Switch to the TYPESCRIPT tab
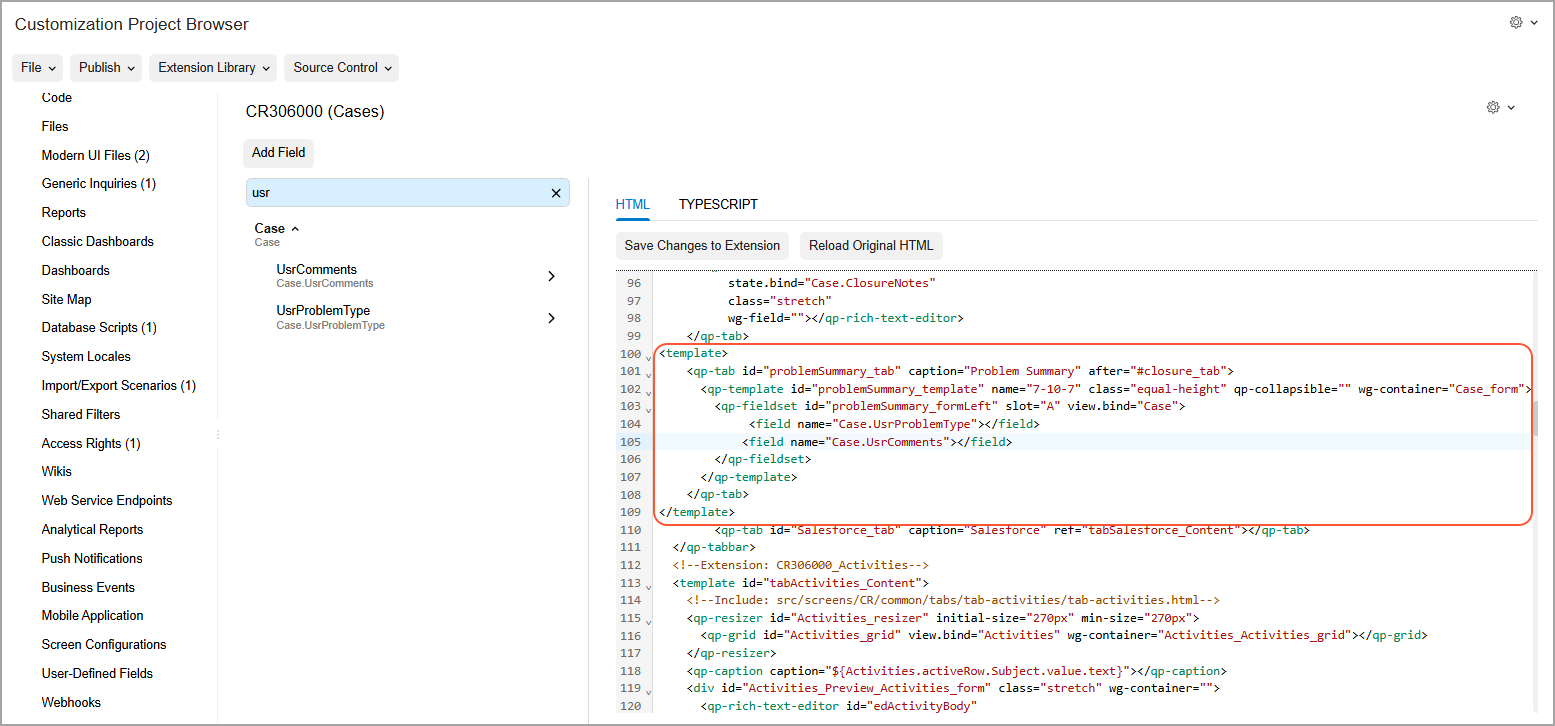 tap(718, 204)
